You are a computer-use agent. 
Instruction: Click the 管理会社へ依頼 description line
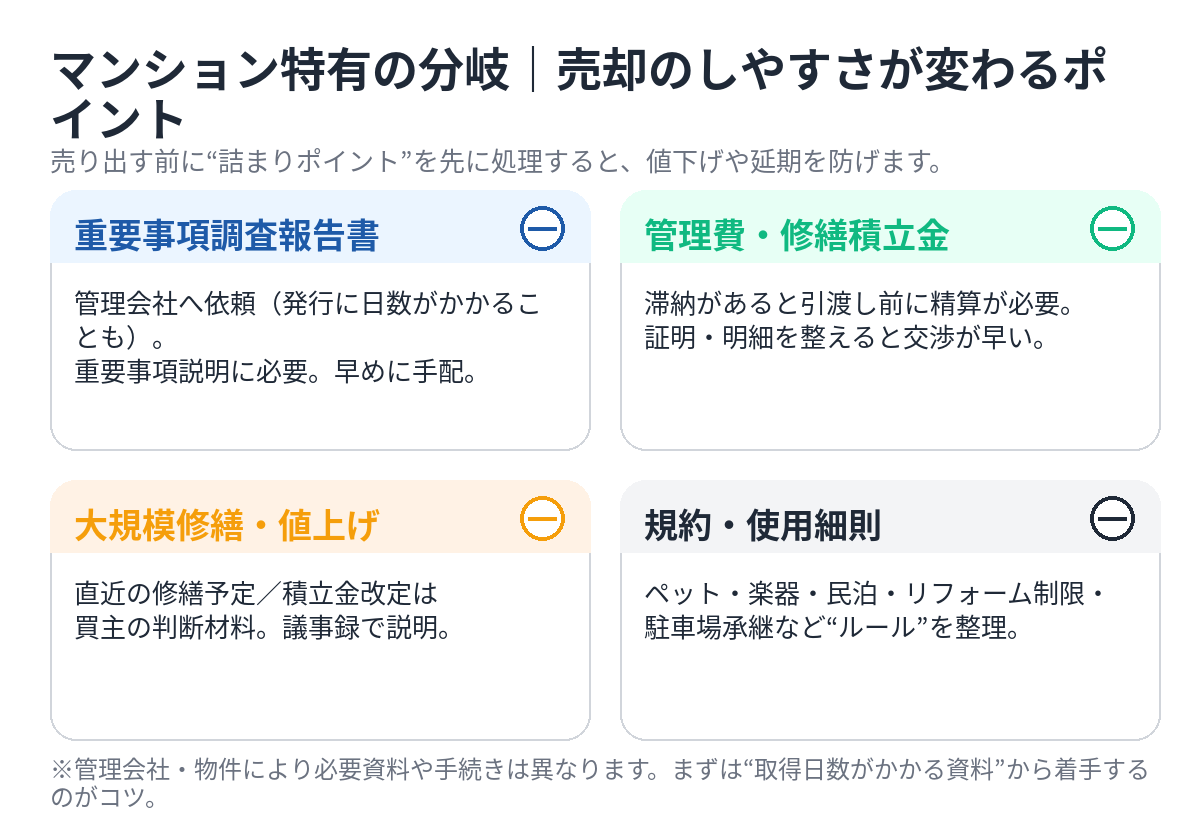click(307, 304)
